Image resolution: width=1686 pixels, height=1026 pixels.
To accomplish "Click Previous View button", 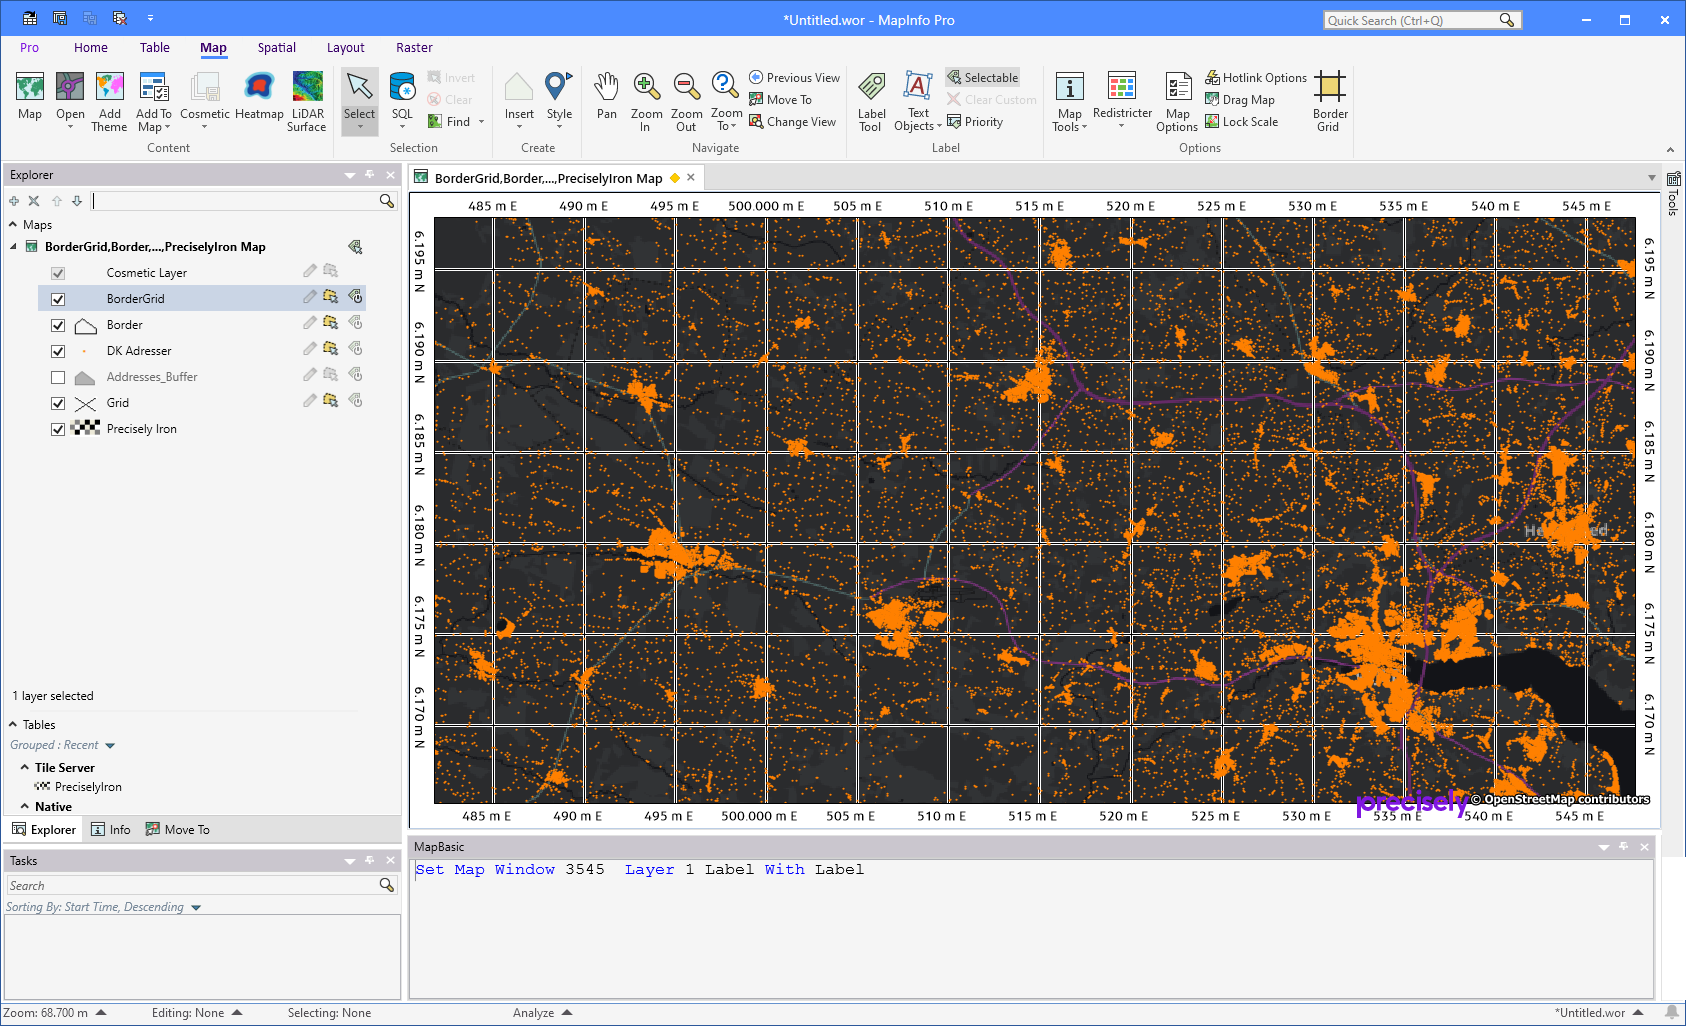I will pos(794,78).
